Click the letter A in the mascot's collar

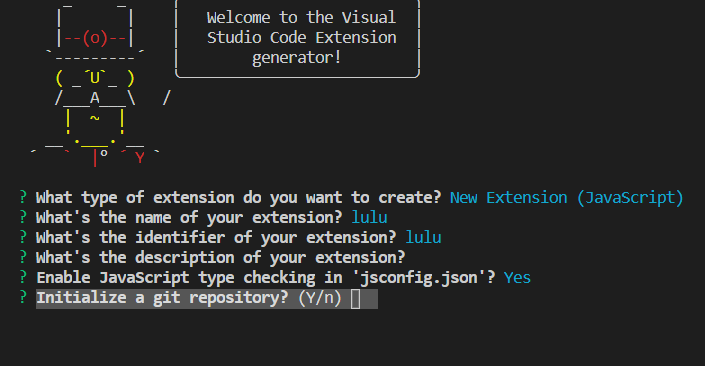coord(94,98)
